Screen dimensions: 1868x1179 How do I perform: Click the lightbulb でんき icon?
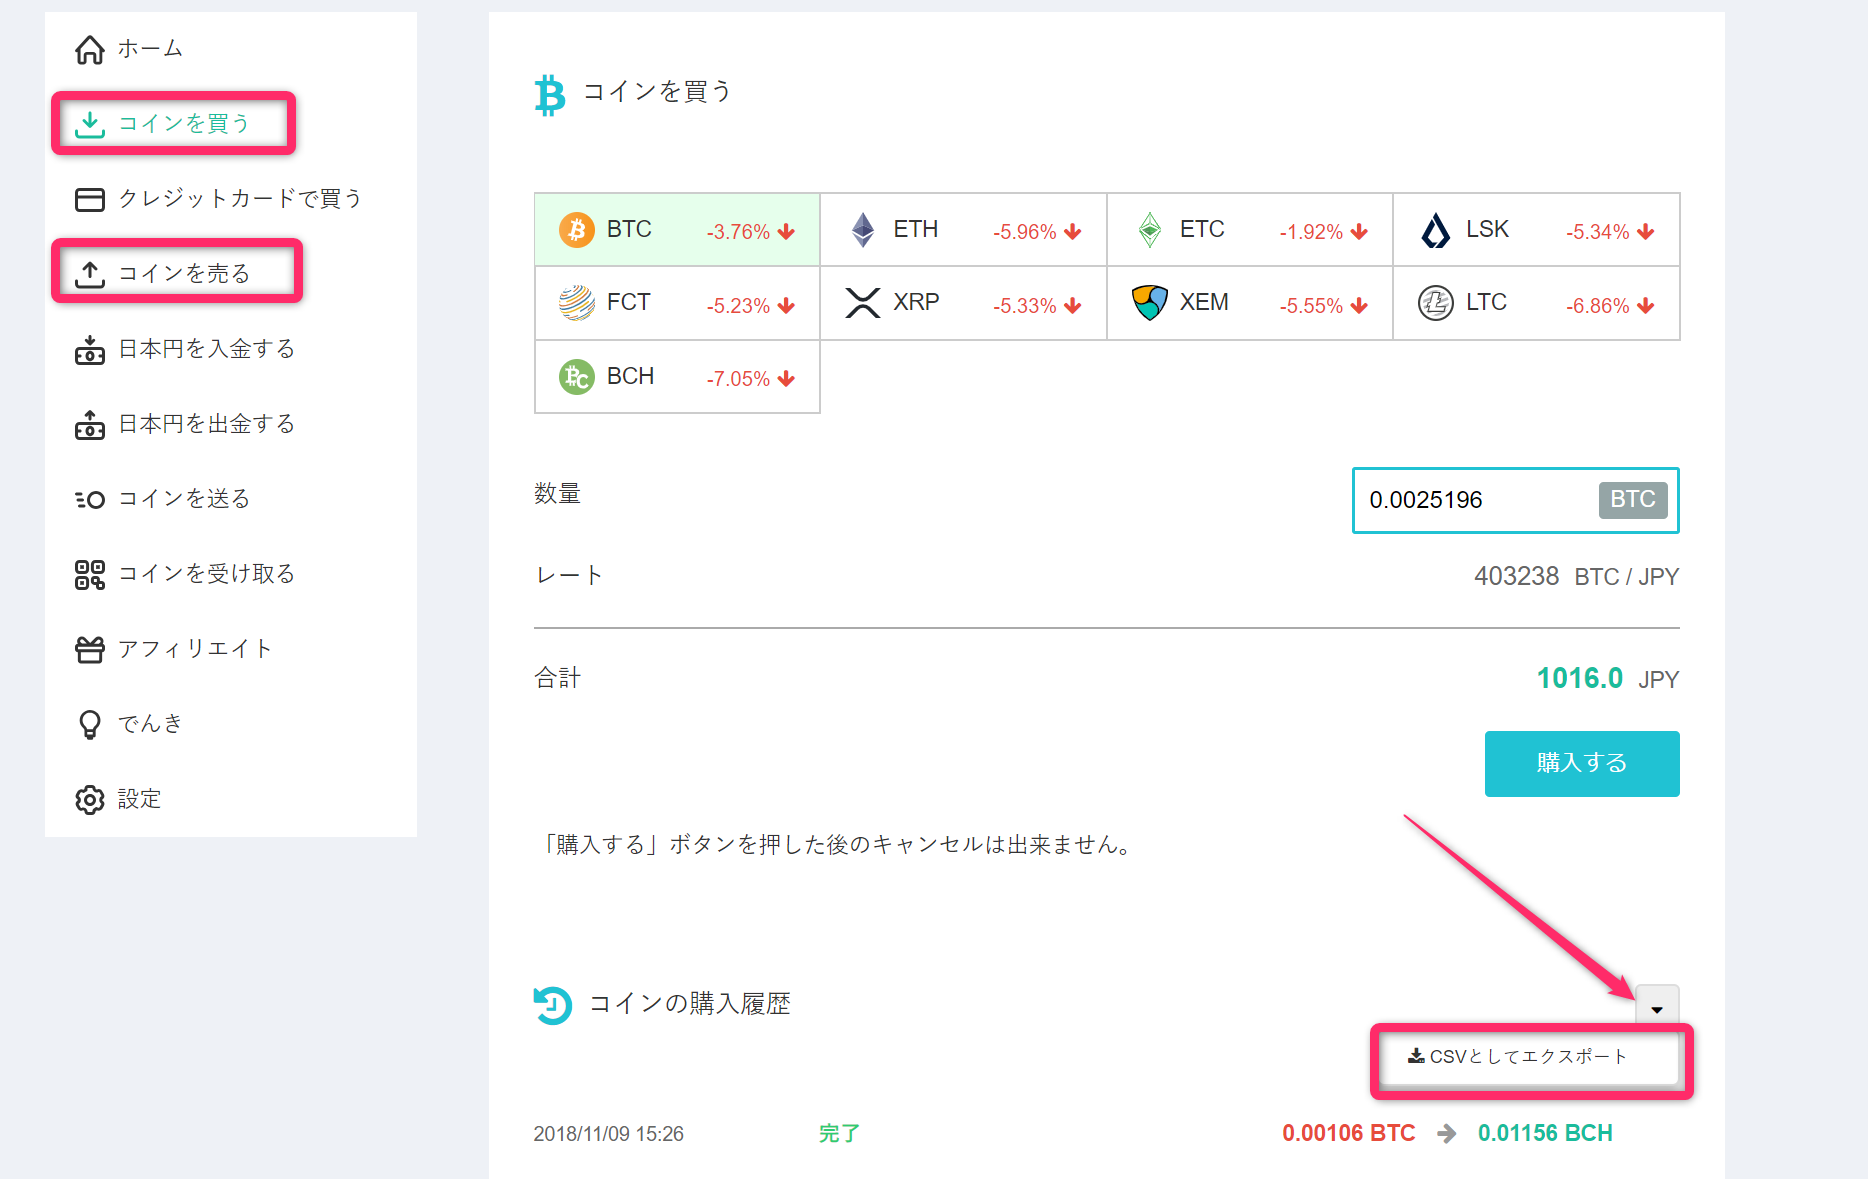(90, 724)
